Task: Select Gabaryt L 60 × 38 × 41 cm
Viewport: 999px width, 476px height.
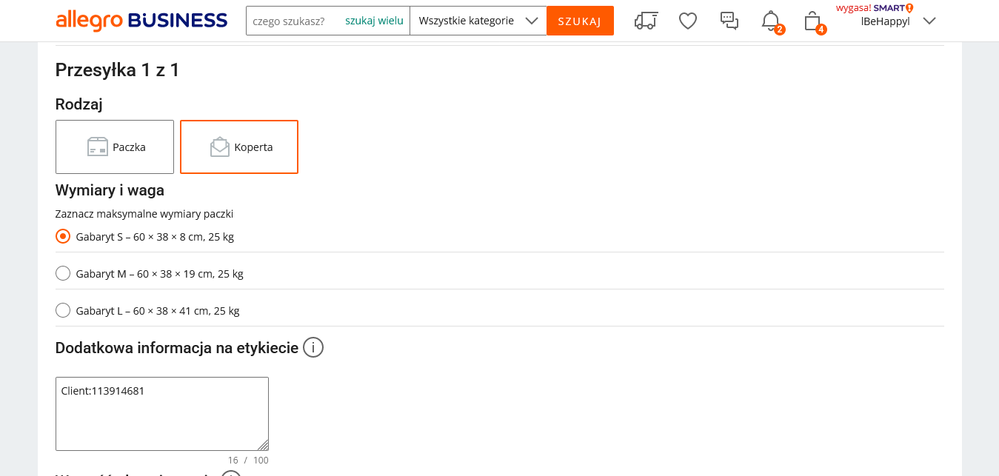Action: pos(63,311)
